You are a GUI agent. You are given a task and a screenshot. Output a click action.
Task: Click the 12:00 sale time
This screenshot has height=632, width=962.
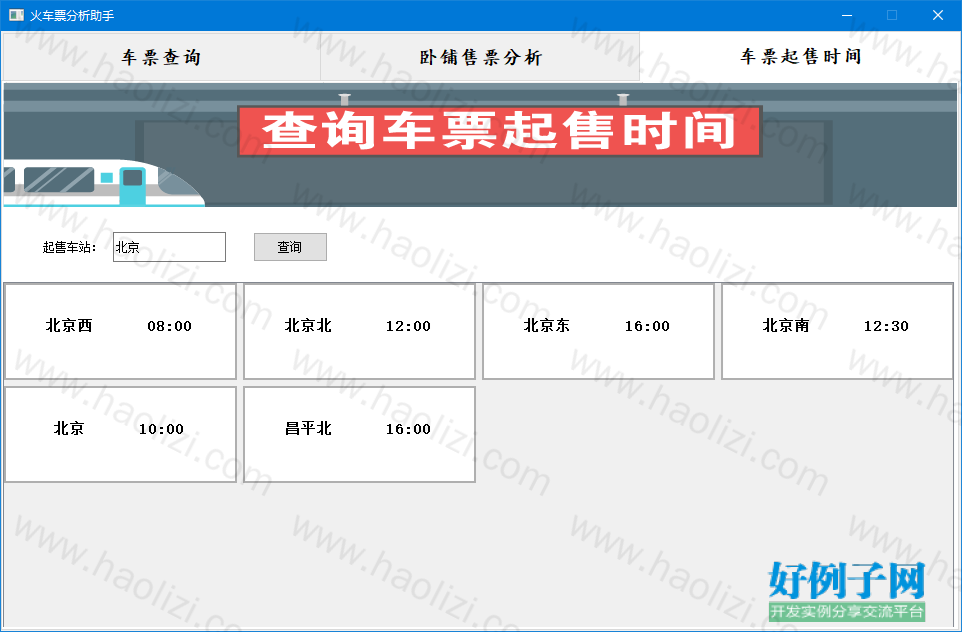tap(408, 326)
